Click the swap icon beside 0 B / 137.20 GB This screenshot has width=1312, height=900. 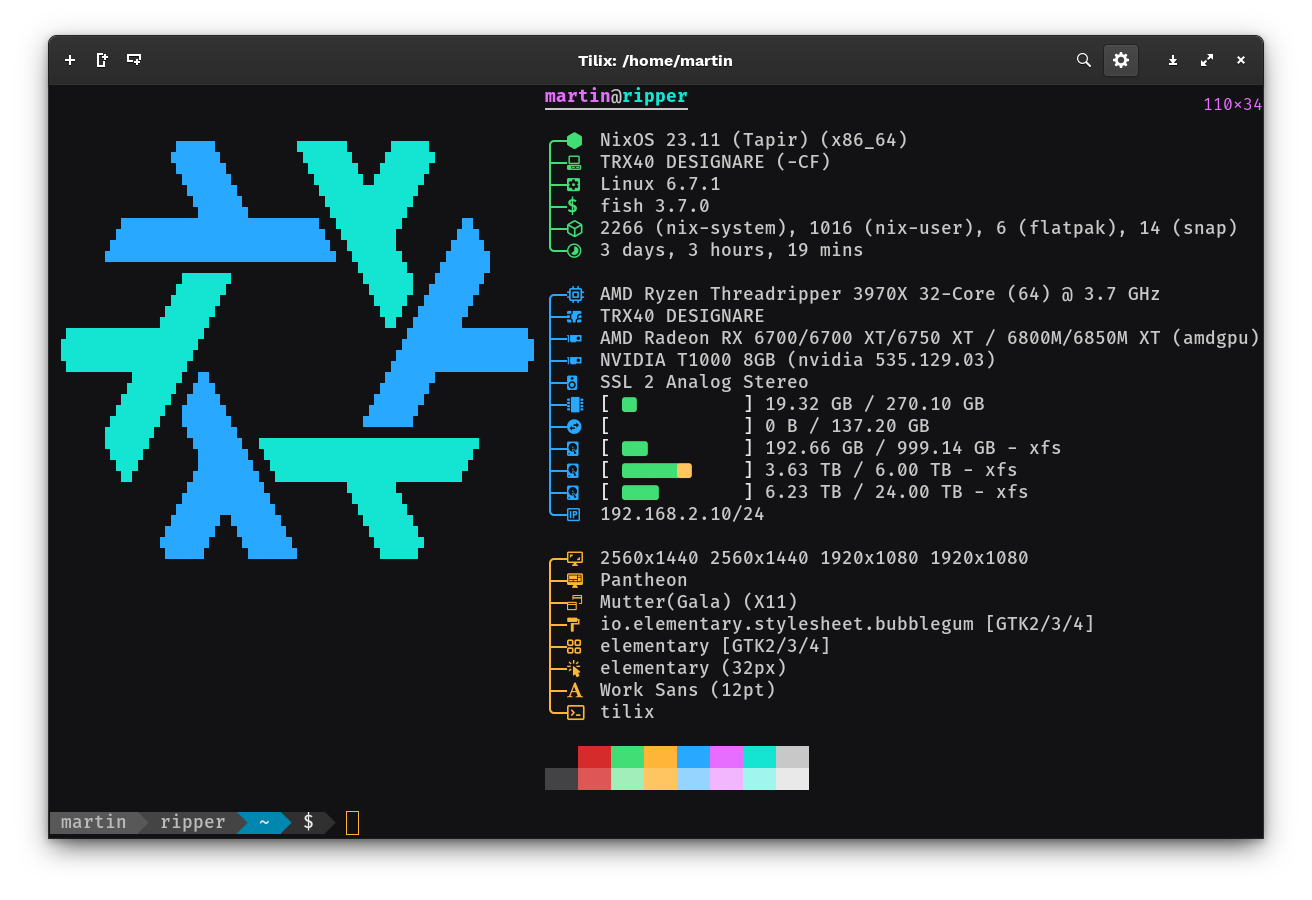coord(574,426)
